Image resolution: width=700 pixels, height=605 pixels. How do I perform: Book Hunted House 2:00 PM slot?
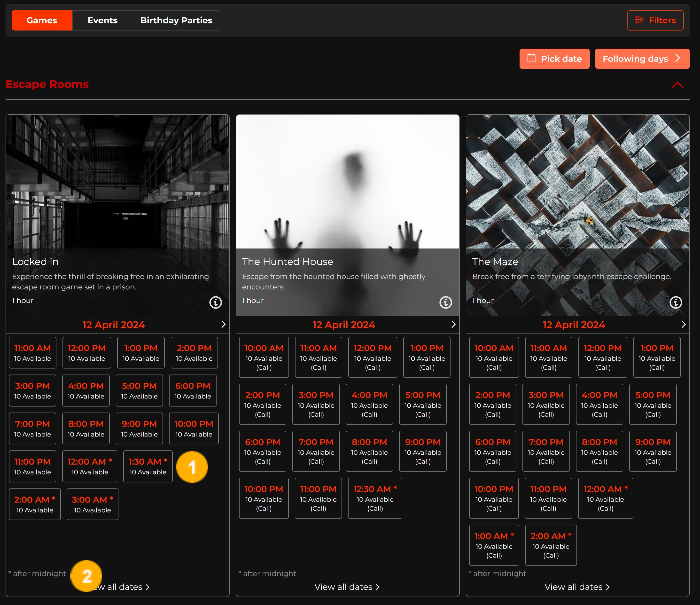point(262,405)
